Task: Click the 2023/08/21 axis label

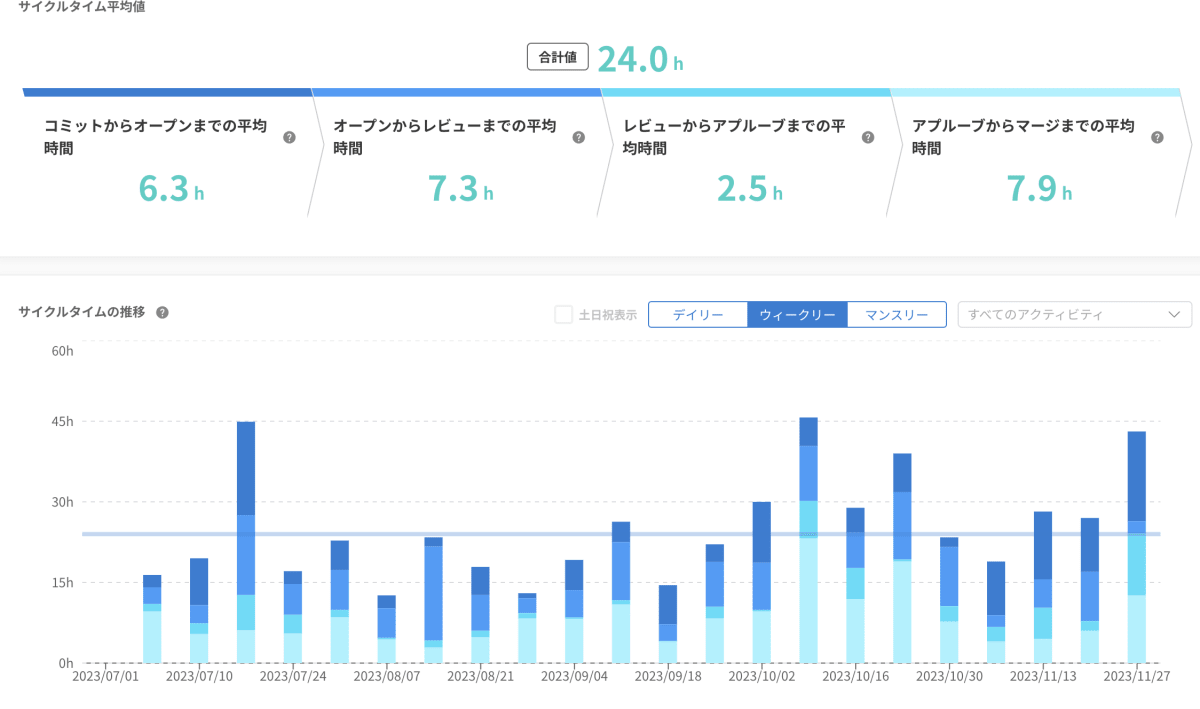Action: tap(480, 676)
